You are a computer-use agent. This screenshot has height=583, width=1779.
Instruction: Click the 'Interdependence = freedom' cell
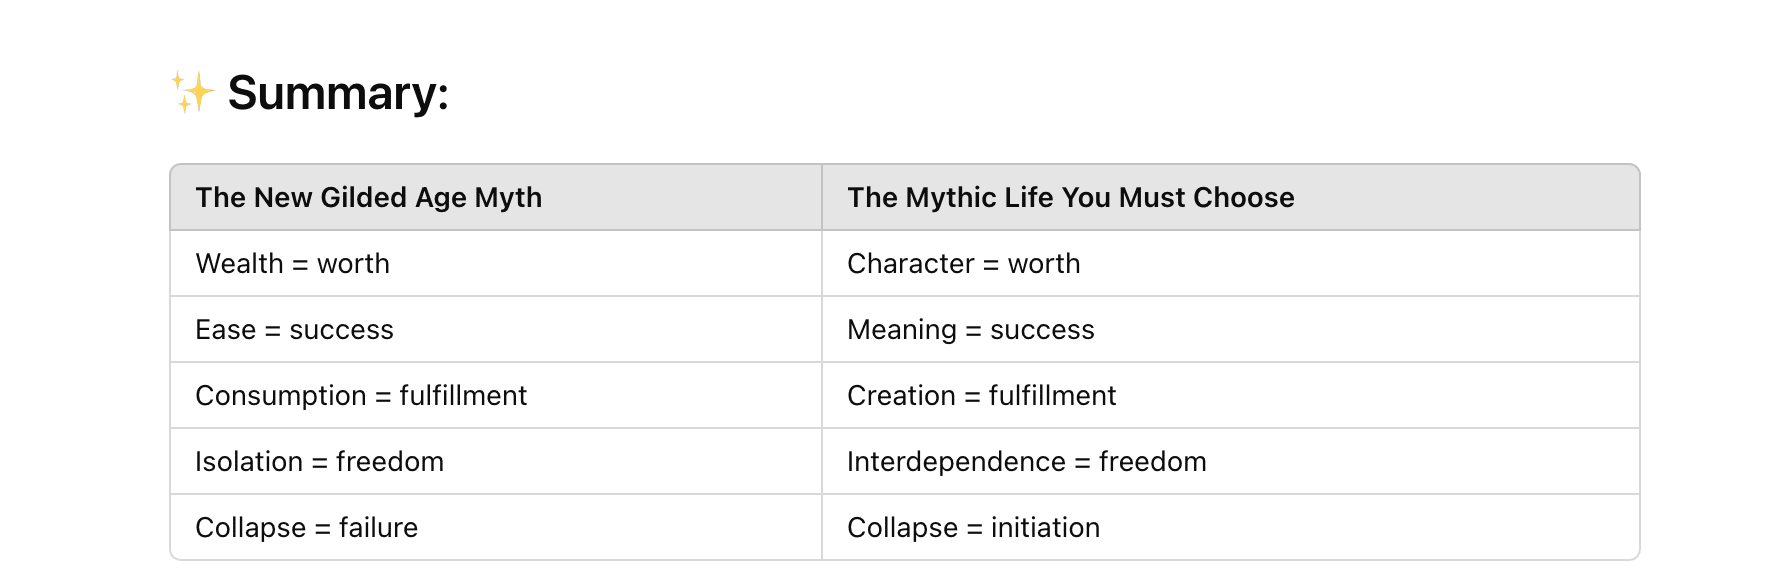tap(1230, 462)
